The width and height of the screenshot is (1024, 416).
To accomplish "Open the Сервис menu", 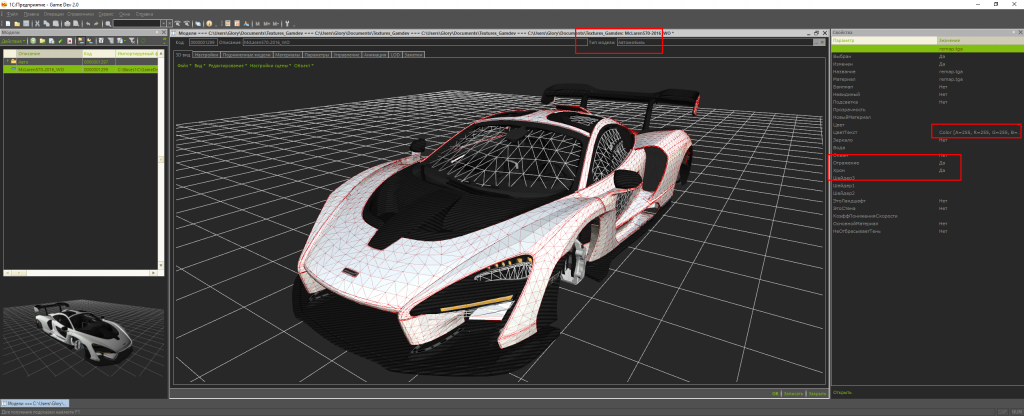I will pos(106,14).
